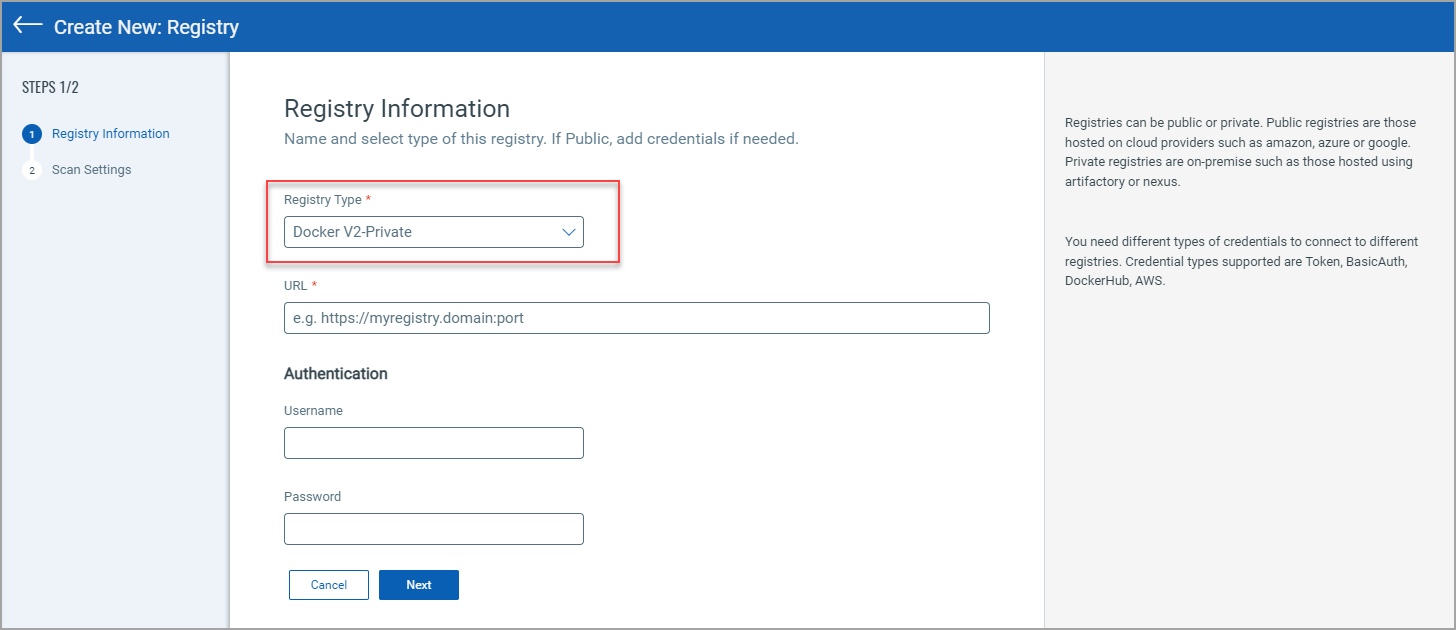This screenshot has height=630, width=1456.
Task: Click the 'Create New: Registry' title
Action: coord(147,27)
